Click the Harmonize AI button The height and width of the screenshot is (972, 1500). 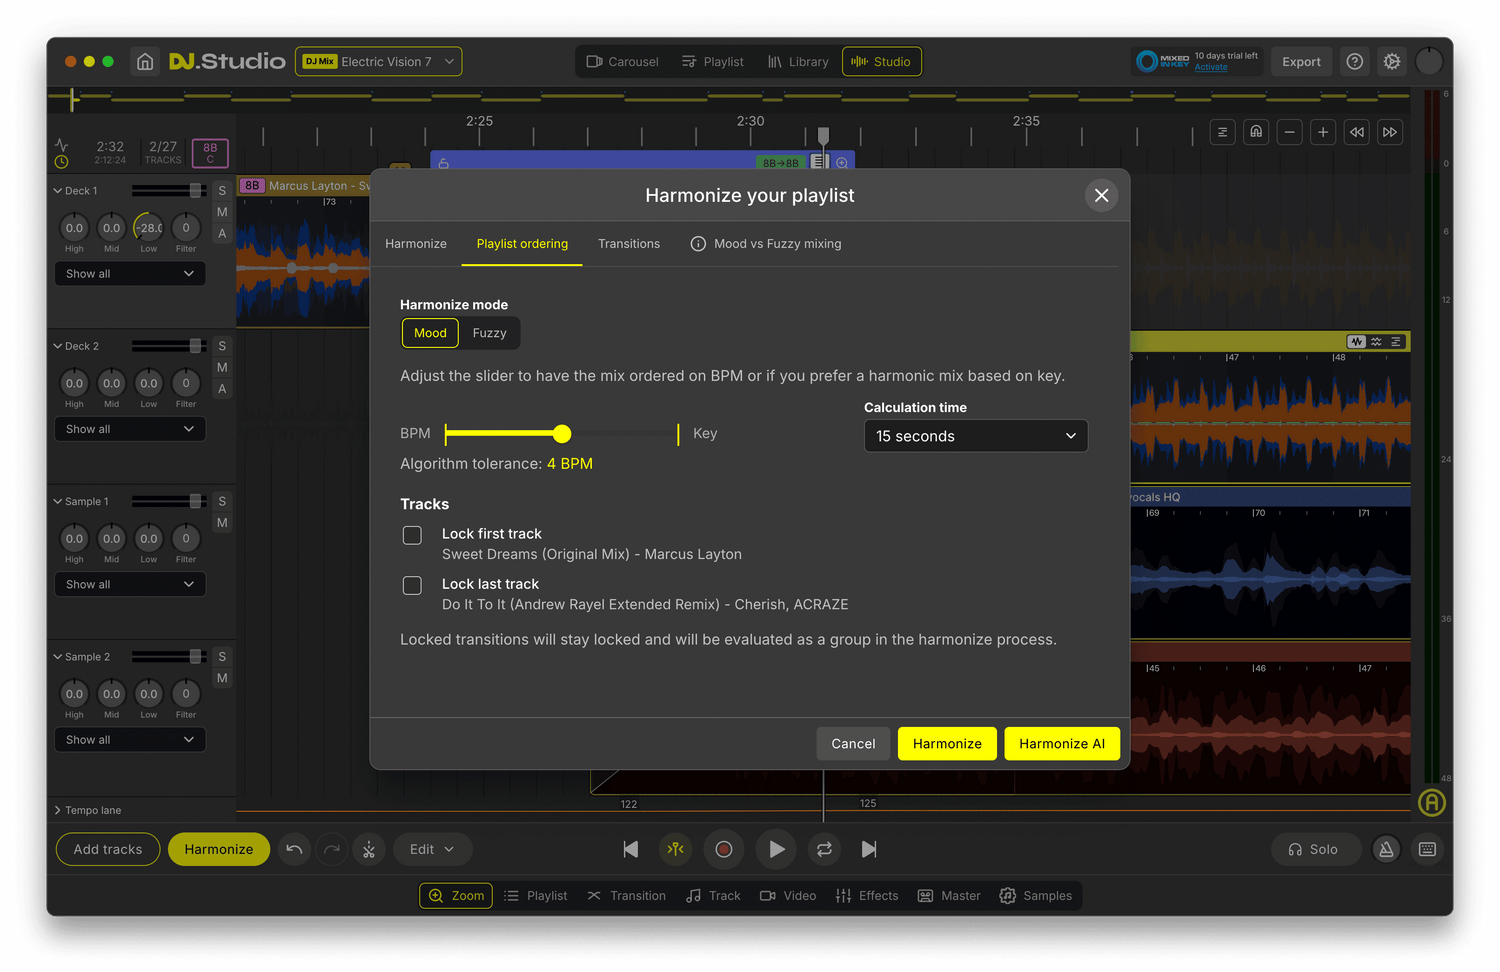tap(1061, 744)
